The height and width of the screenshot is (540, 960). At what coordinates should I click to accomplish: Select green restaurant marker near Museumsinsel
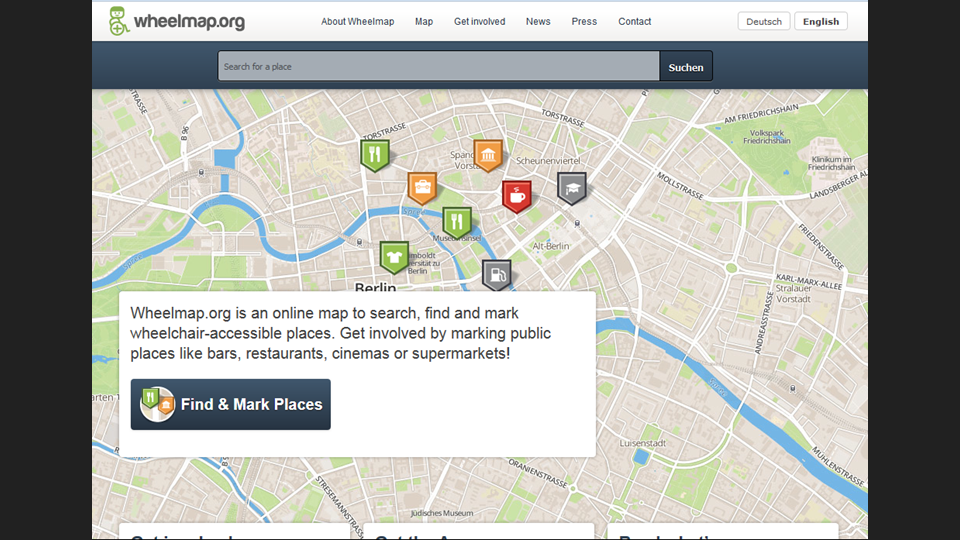point(457,222)
